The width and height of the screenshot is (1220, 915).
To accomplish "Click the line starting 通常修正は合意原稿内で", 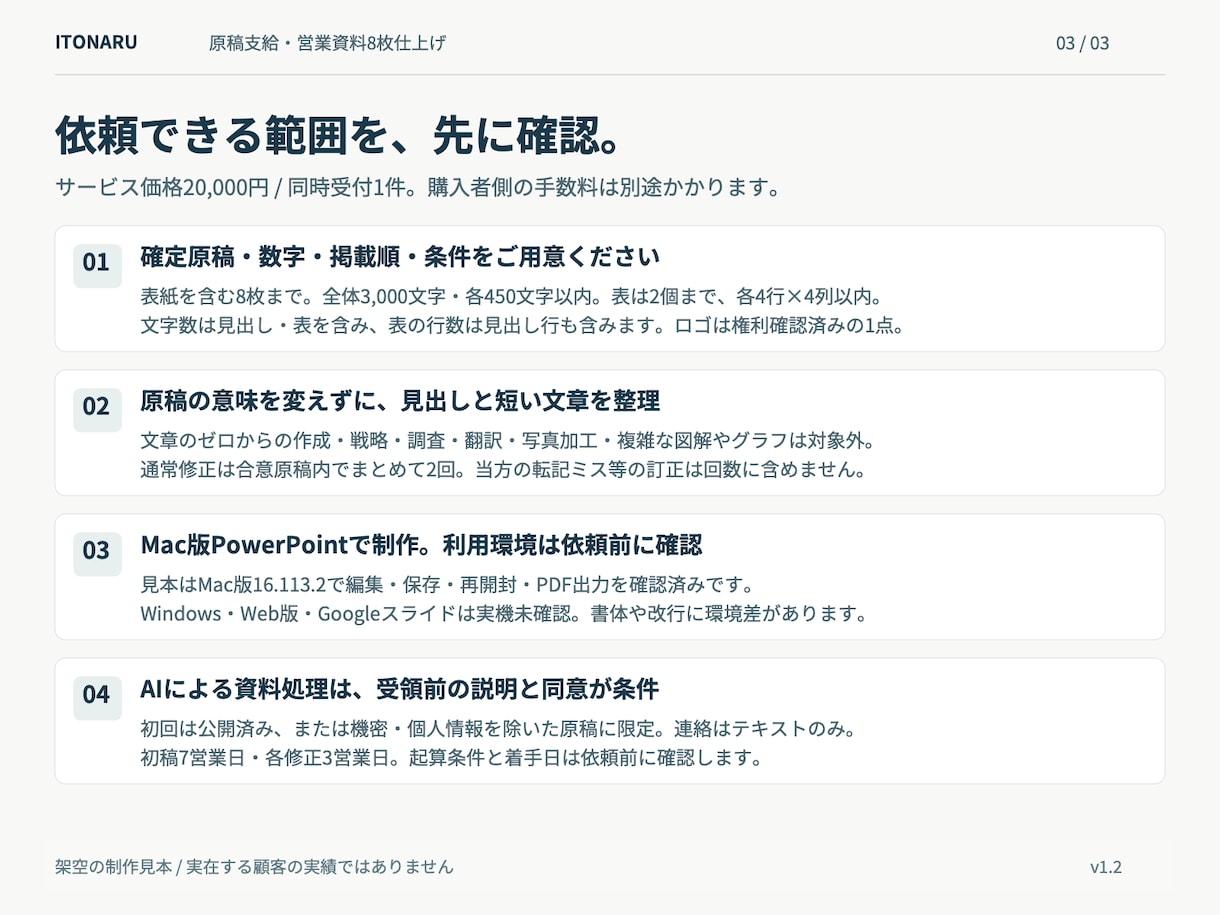I will point(502,469).
